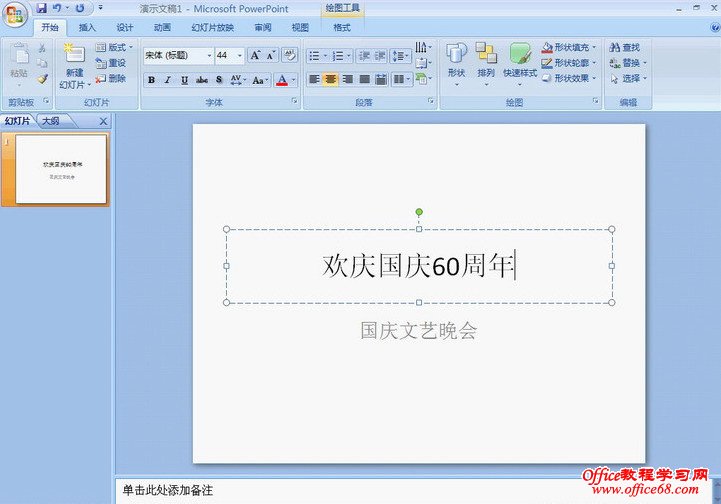Clear all formatting eraser icon
721x504 pixels.
pos(290,56)
